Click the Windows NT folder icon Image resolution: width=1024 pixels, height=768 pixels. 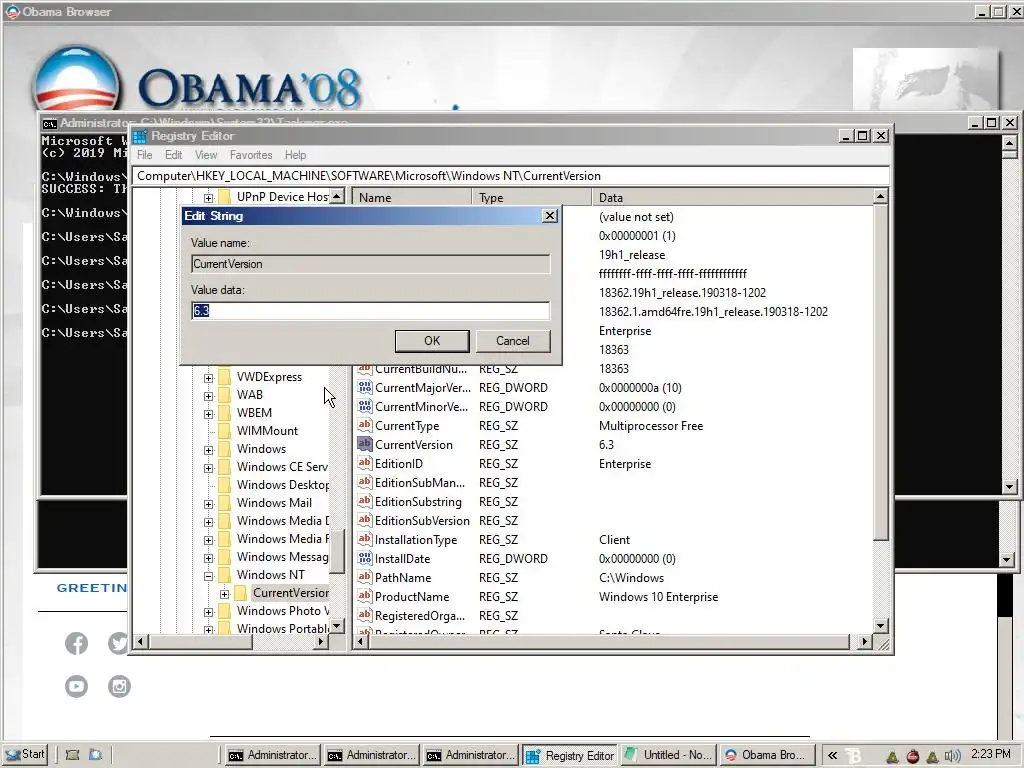pos(224,575)
